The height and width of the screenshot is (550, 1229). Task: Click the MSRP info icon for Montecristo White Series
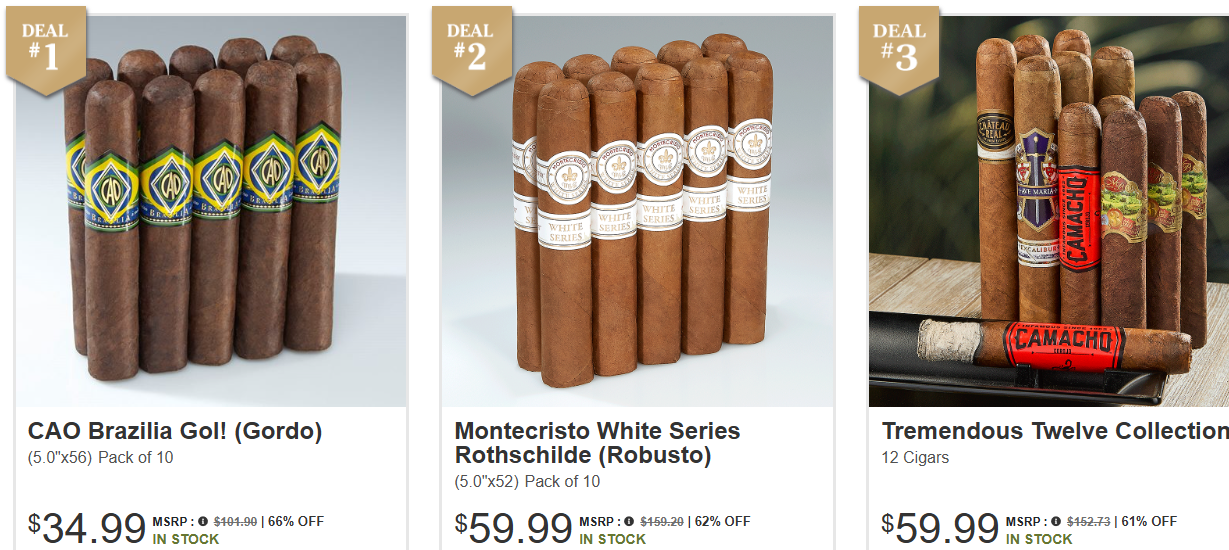630,521
